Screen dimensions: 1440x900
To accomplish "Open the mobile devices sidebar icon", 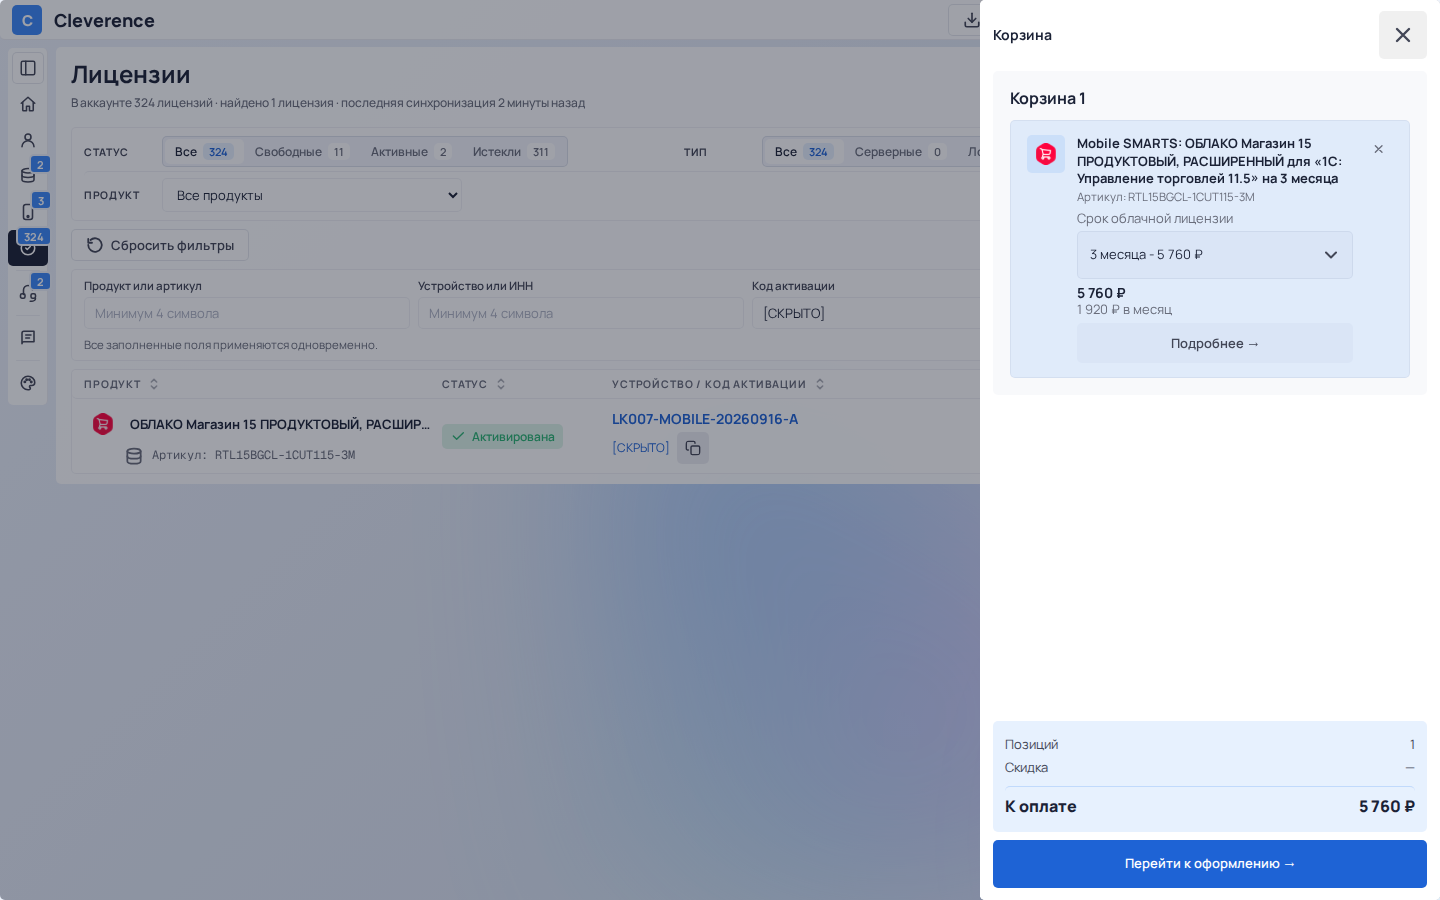I will click(x=28, y=212).
